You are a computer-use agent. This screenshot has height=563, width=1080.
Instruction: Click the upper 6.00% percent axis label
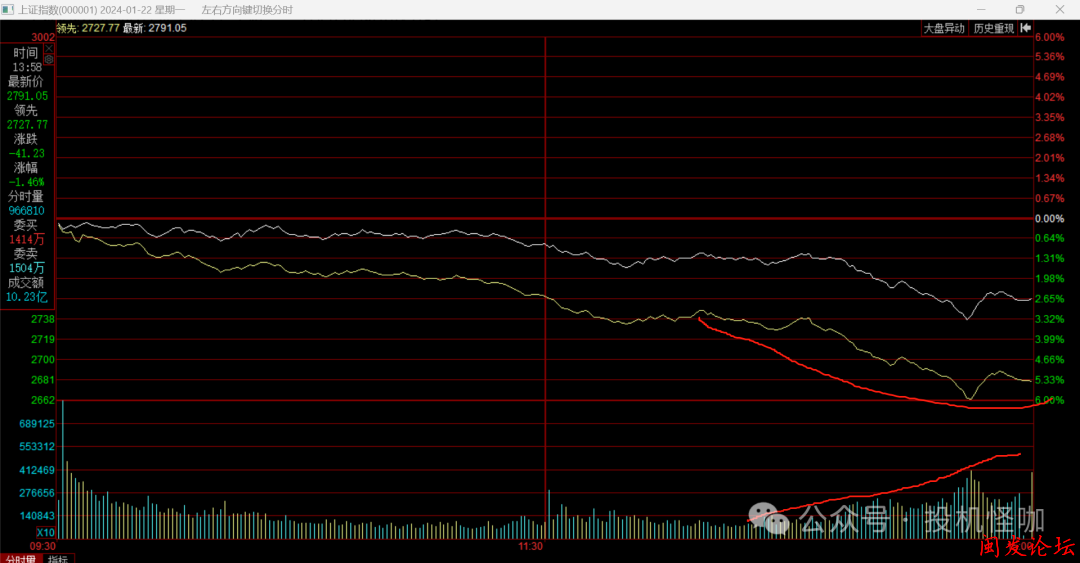1050,37
